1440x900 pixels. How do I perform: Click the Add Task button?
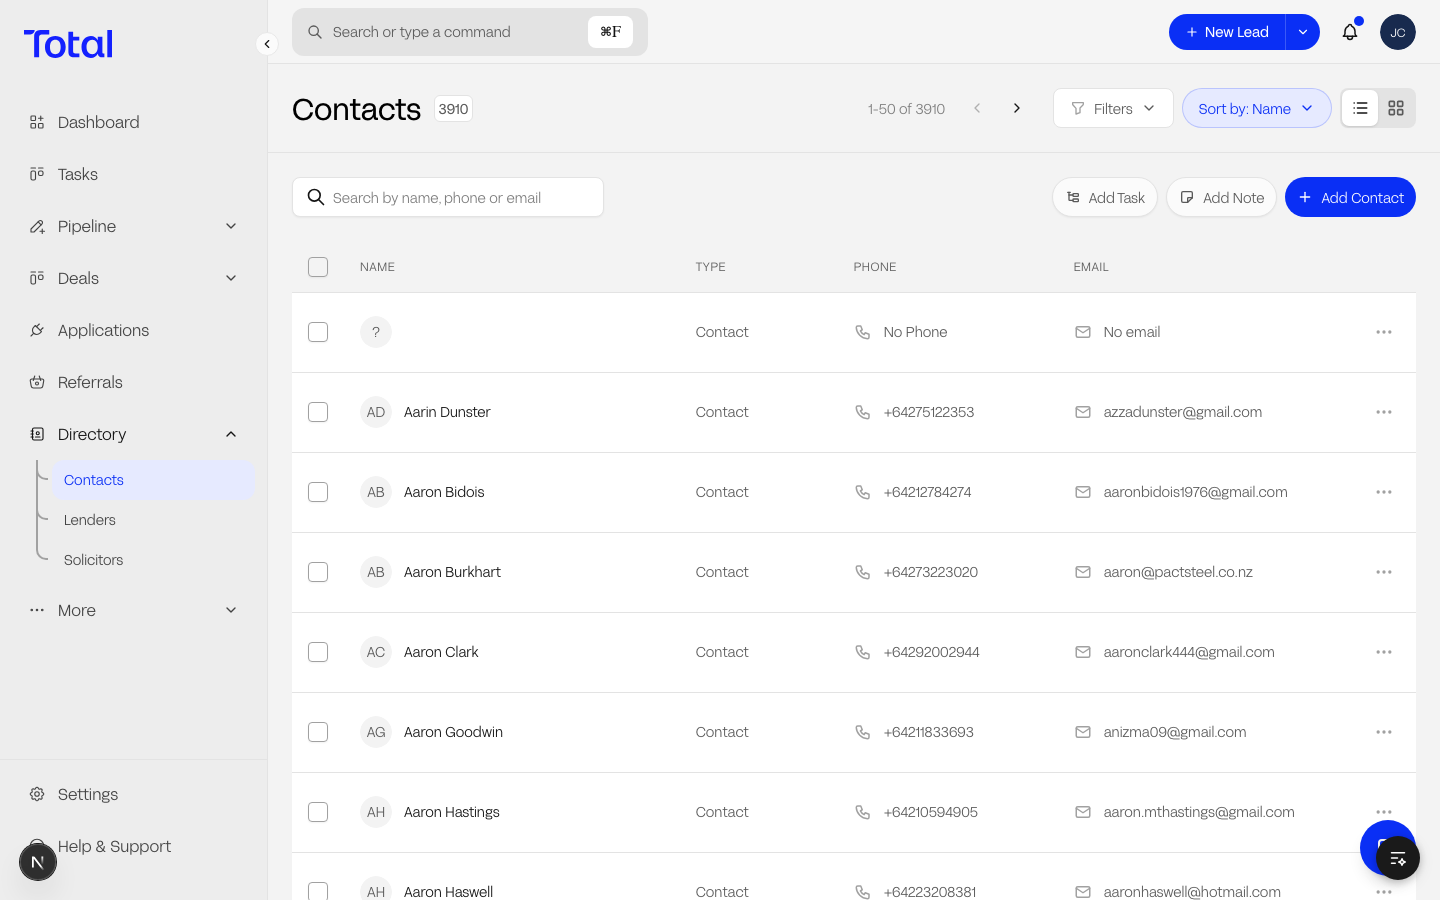click(x=1105, y=197)
